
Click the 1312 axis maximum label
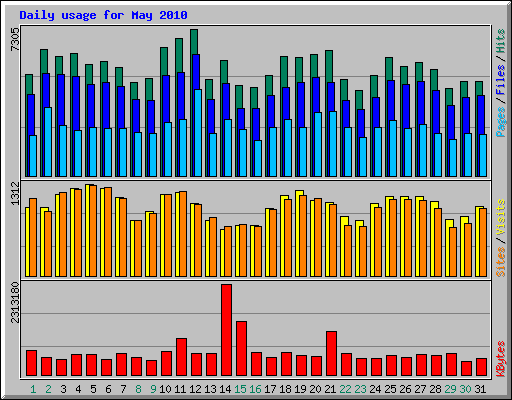[15, 193]
